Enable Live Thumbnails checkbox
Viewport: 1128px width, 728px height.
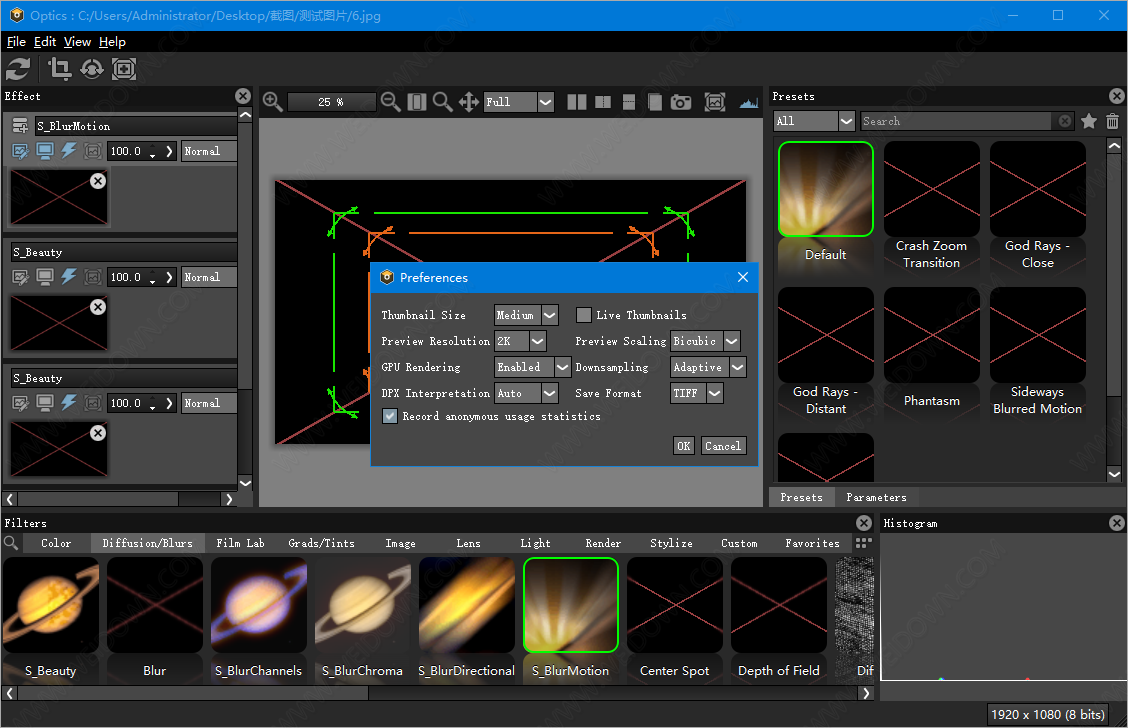coord(583,315)
